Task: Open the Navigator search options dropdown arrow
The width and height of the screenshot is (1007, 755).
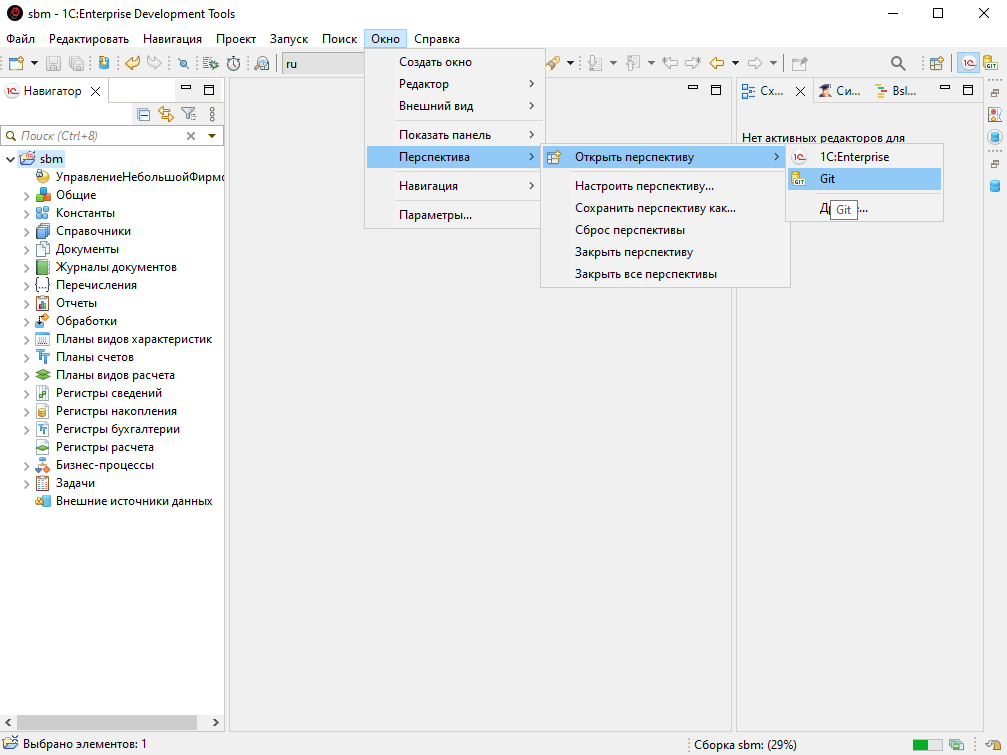Action: coord(212,136)
